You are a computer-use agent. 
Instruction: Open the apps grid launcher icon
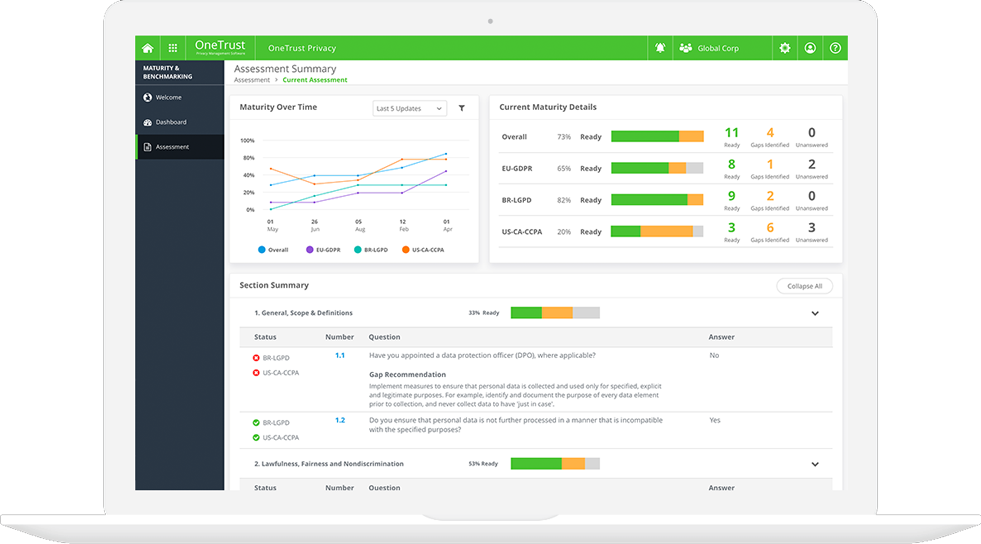(x=173, y=48)
